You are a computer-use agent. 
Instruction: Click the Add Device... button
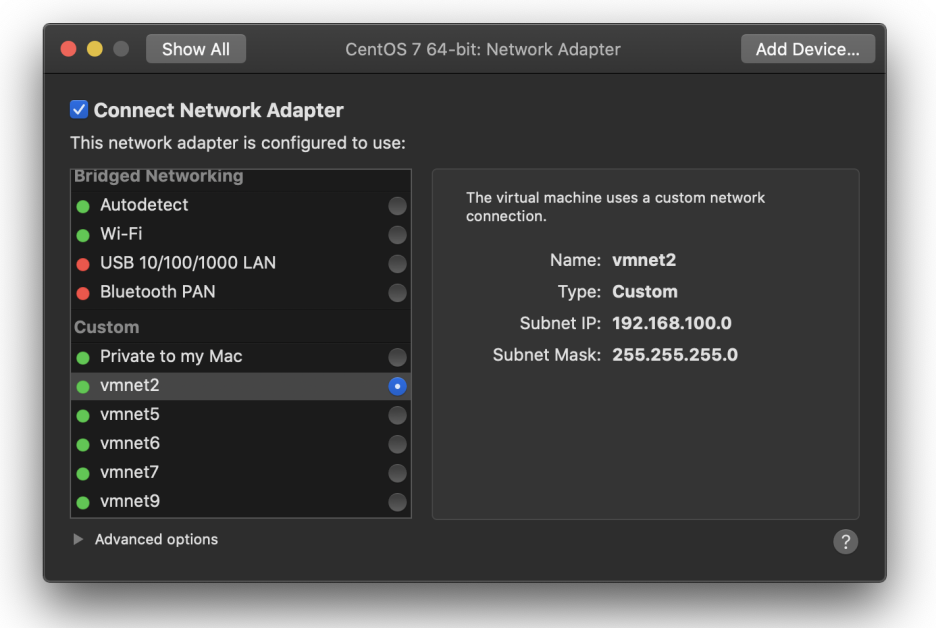coord(808,49)
